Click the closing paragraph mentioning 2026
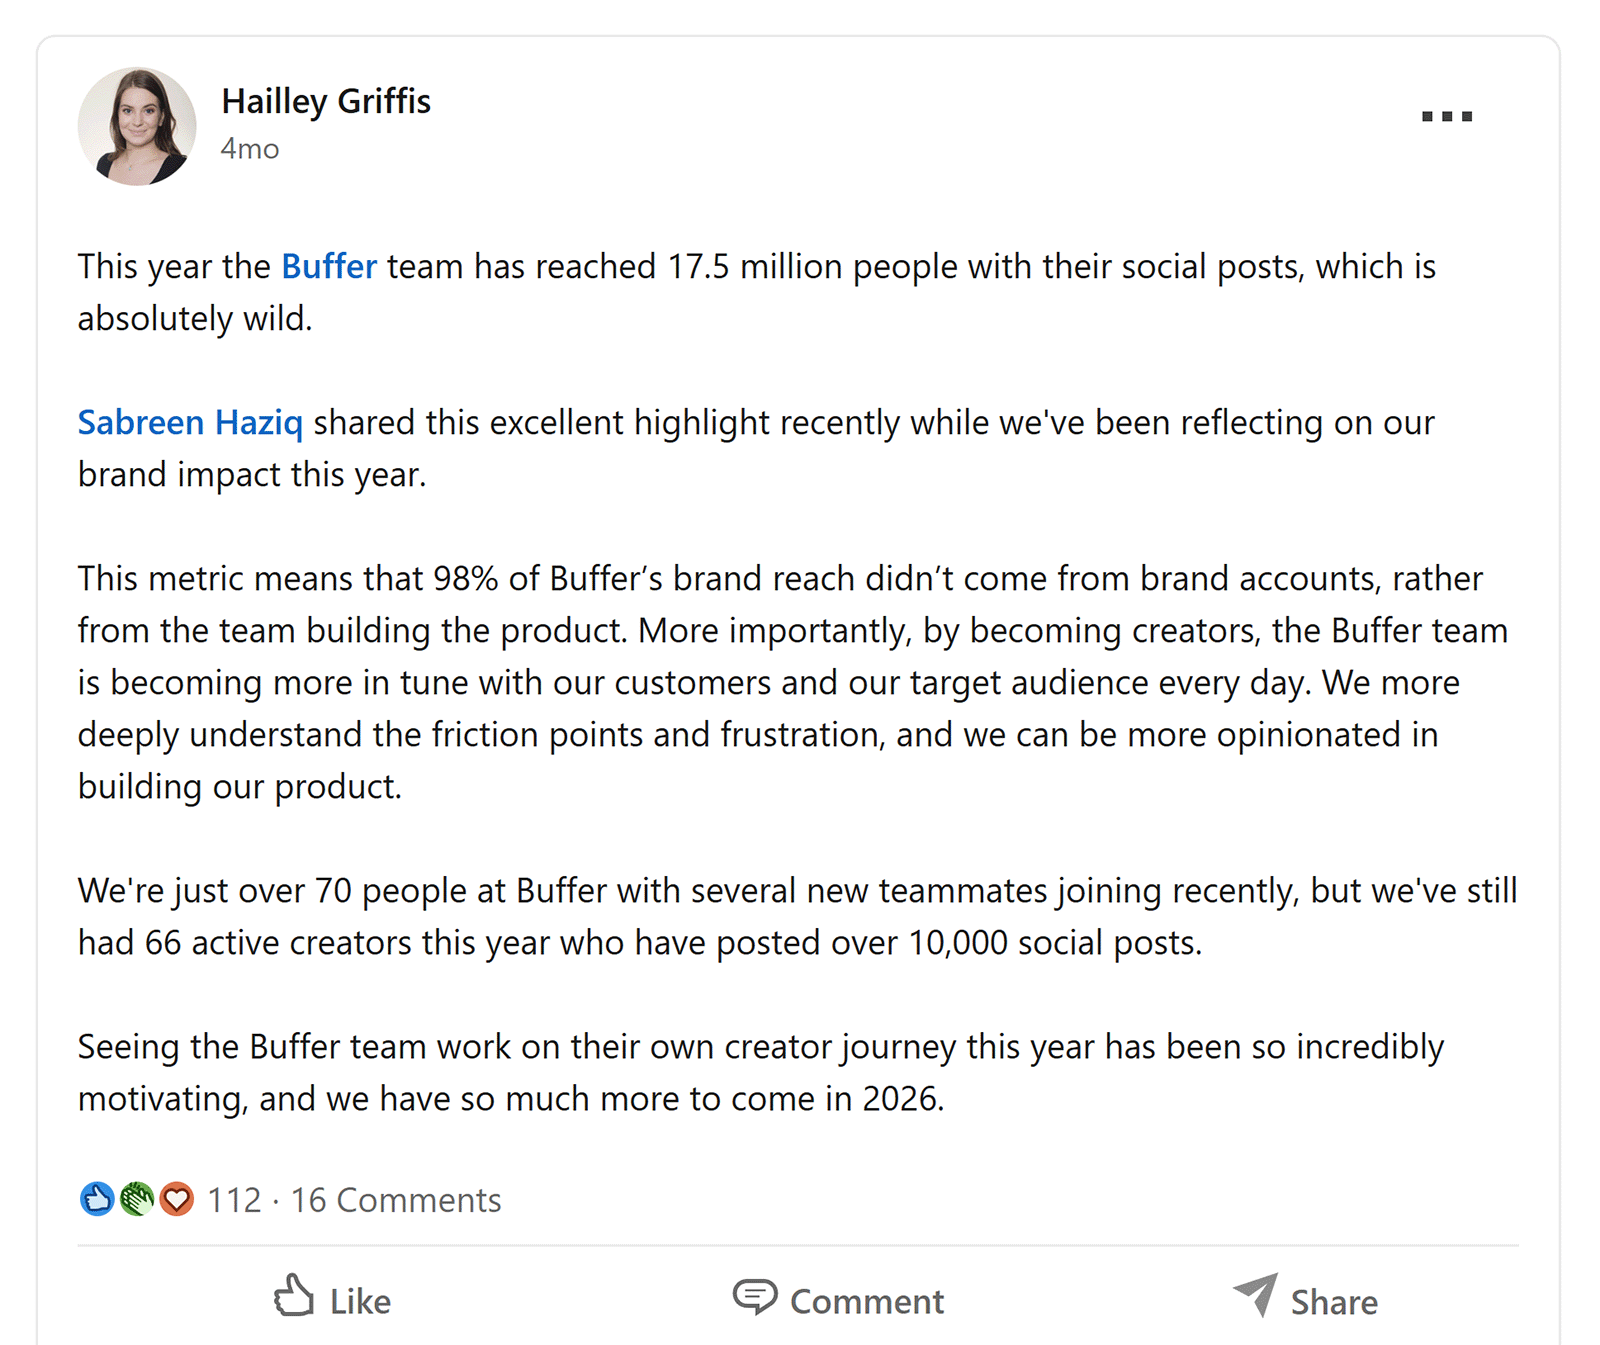 click(760, 1073)
